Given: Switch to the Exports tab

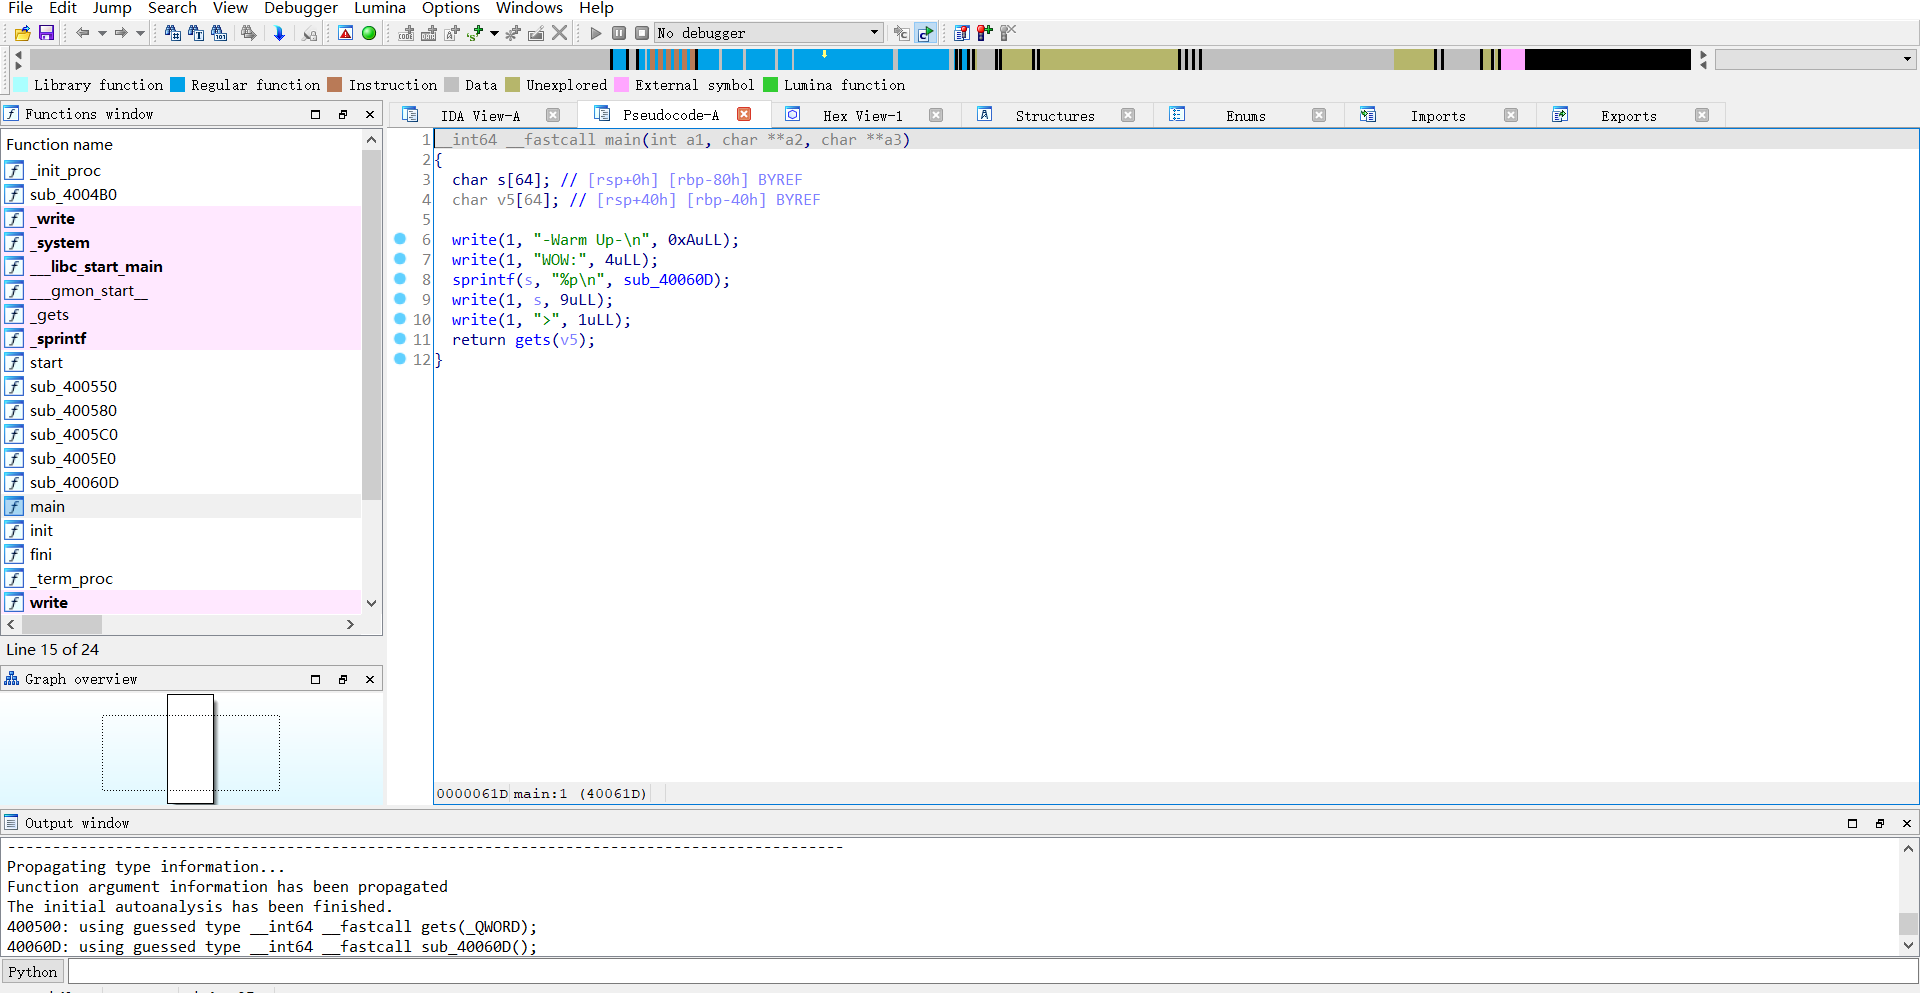Looking at the screenshot, I should point(1628,116).
